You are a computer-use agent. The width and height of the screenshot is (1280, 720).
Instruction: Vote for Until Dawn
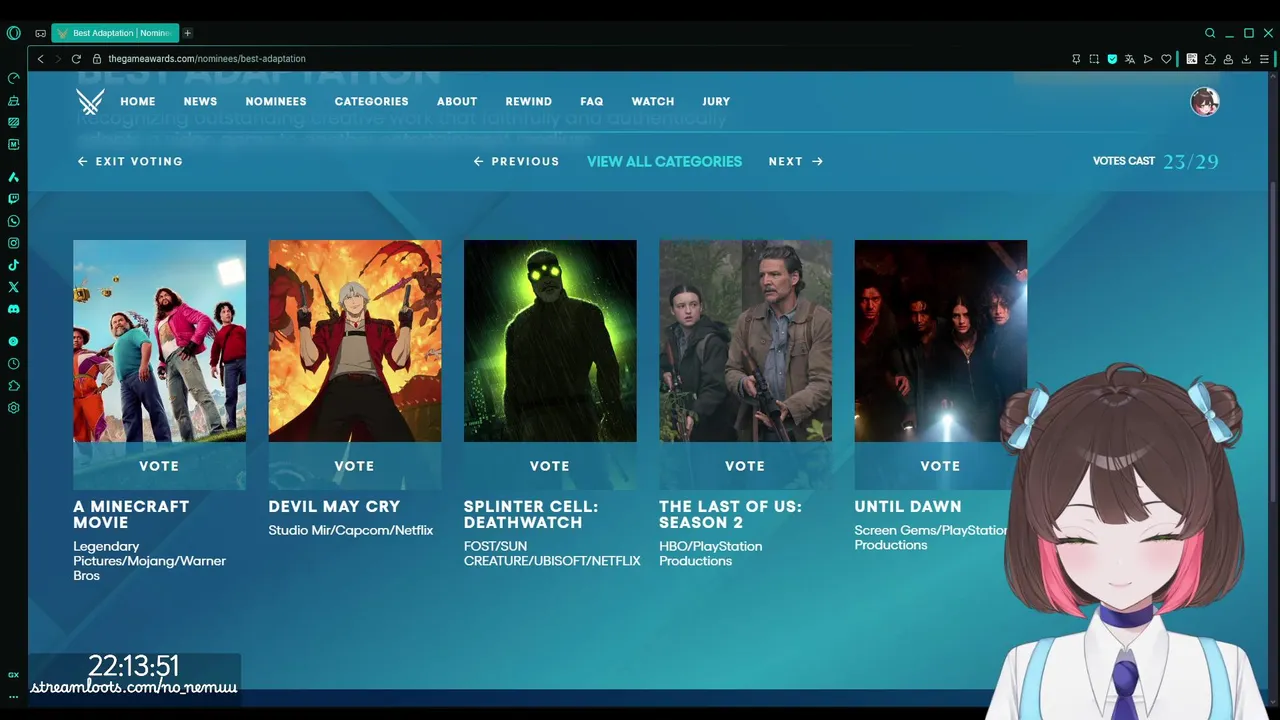coord(940,466)
